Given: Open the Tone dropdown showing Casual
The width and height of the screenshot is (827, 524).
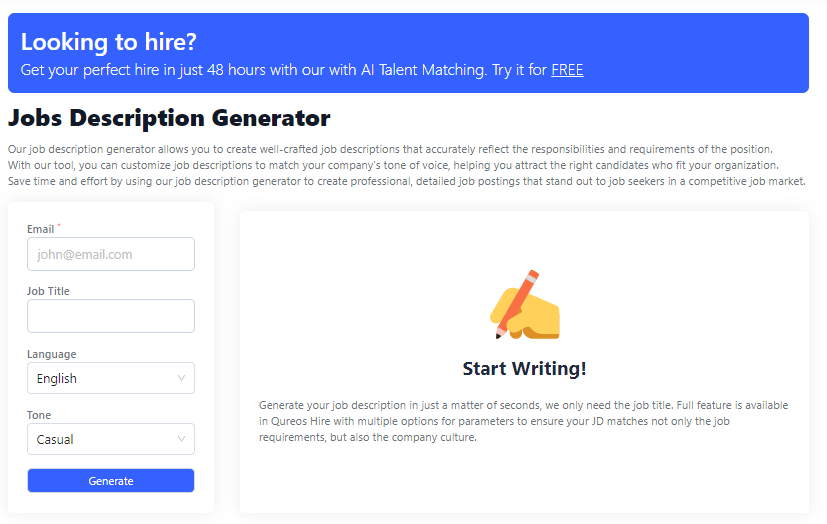Looking at the screenshot, I should [x=110, y=439].
